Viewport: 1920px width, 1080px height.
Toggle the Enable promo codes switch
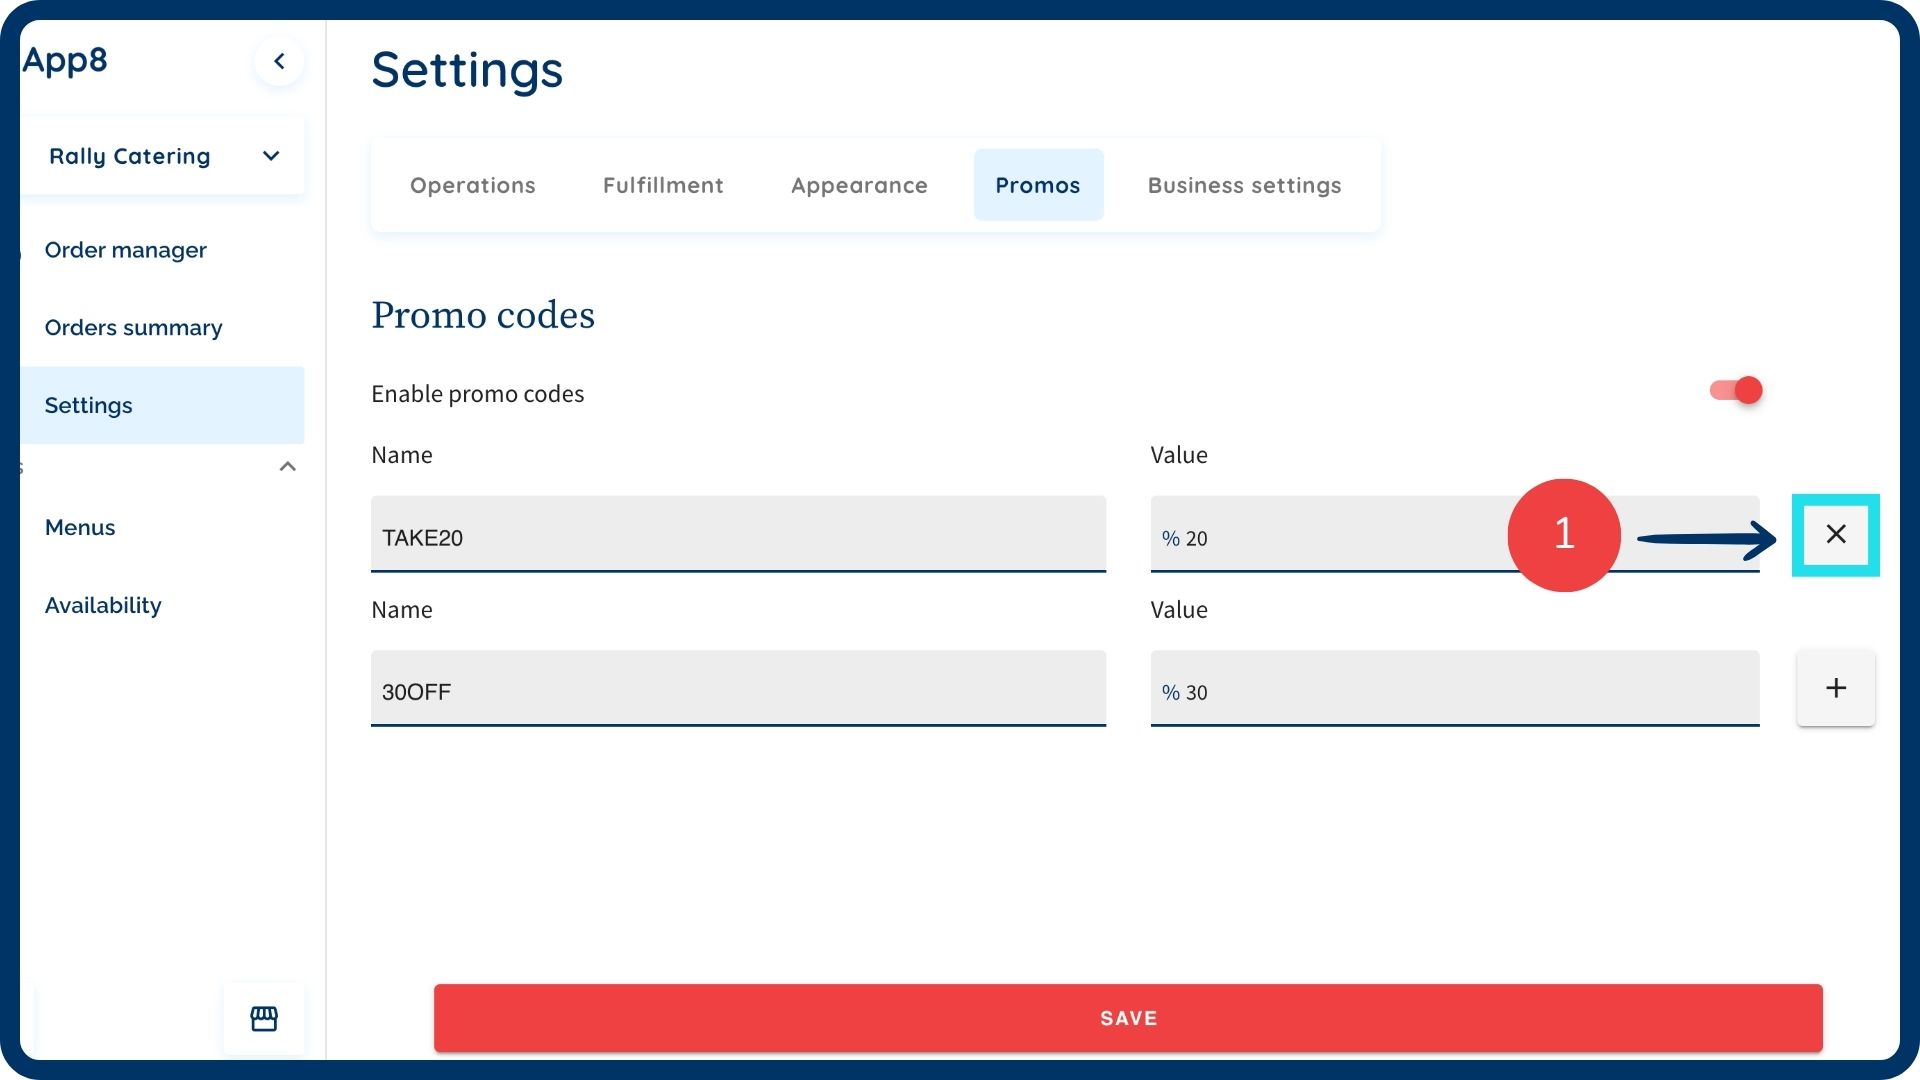tap(1736, 390)
